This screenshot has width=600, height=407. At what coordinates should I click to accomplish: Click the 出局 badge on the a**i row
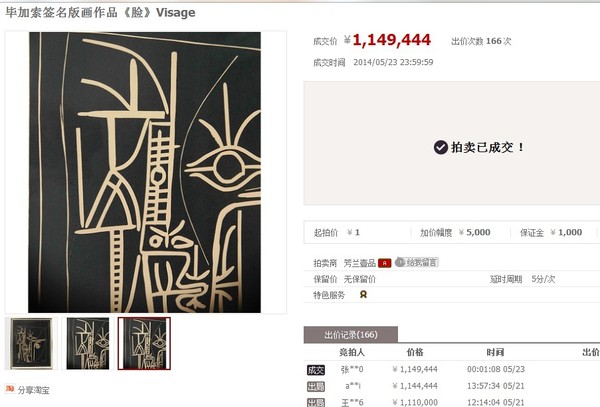click(316, 386)
